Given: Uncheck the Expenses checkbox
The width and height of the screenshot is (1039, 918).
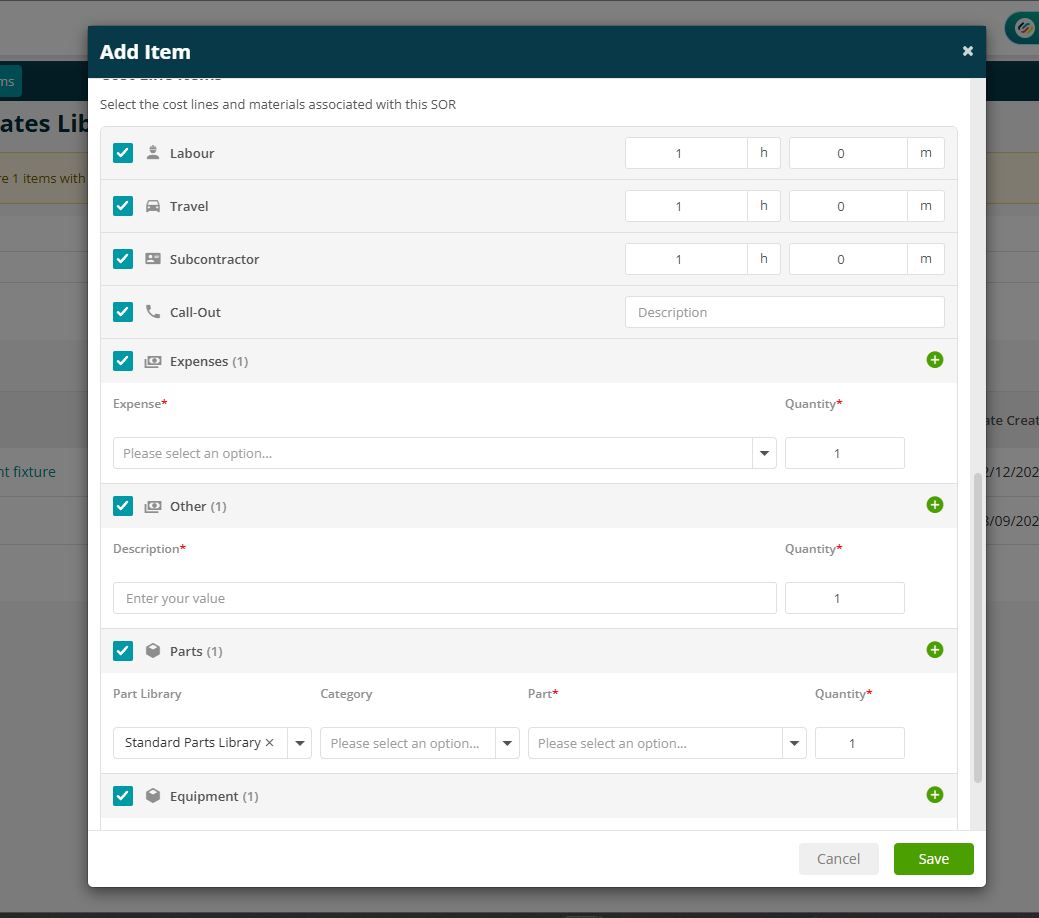Looking at the screenshot, I should point(123,361).
